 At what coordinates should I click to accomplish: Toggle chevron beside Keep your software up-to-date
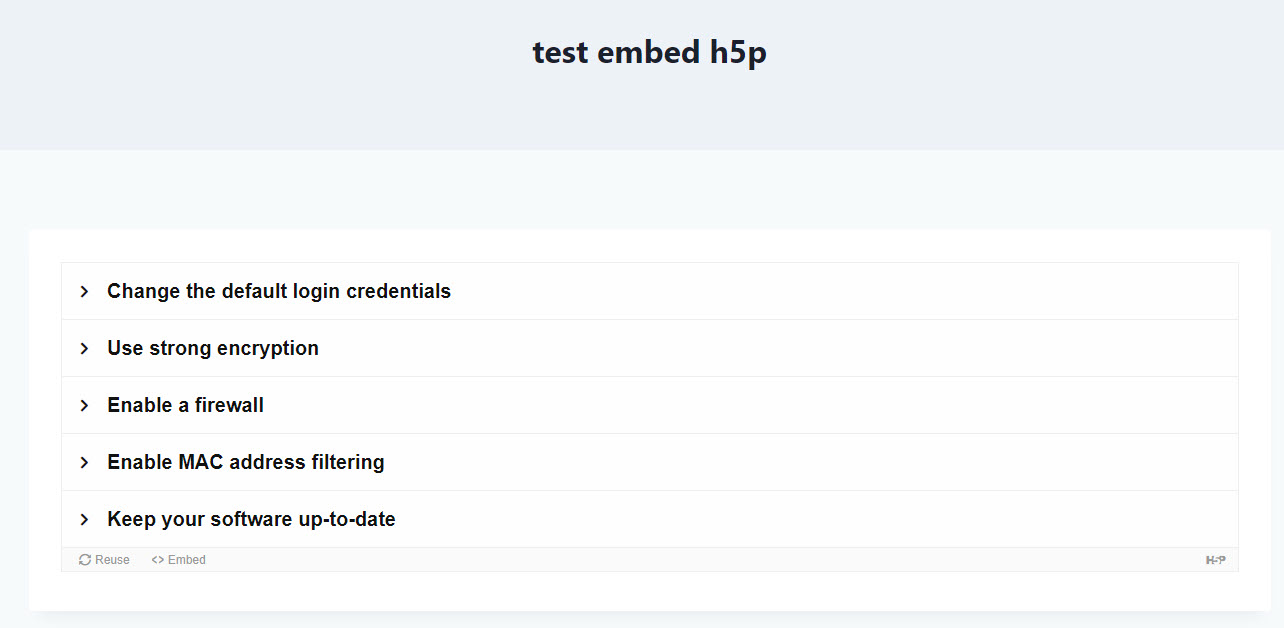pos(85,519)
